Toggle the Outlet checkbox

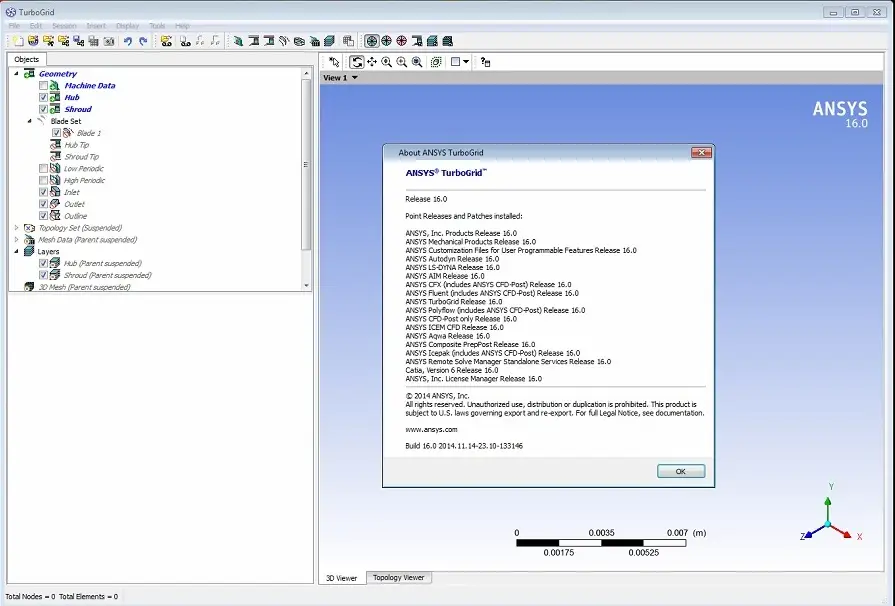[x=43, y=204]
